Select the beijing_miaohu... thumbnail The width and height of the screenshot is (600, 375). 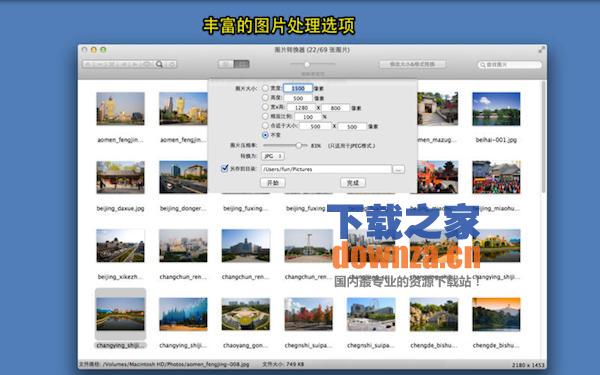pos(496,178)
